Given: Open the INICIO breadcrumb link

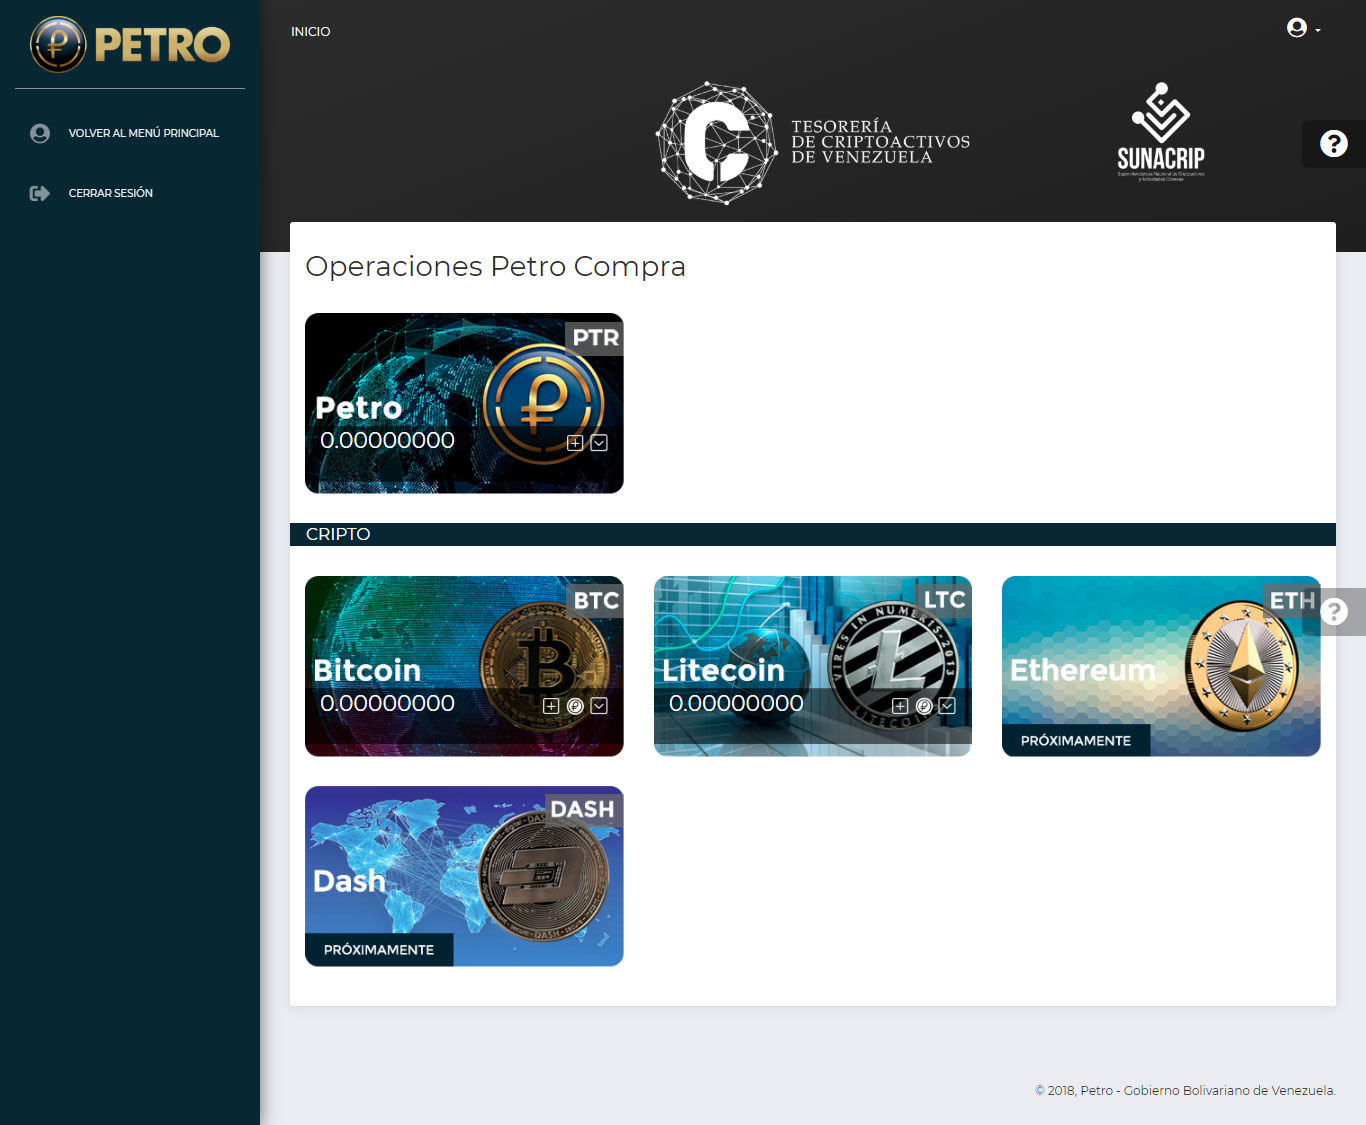Looking at the screenshot, I should [x=310, y=32].
